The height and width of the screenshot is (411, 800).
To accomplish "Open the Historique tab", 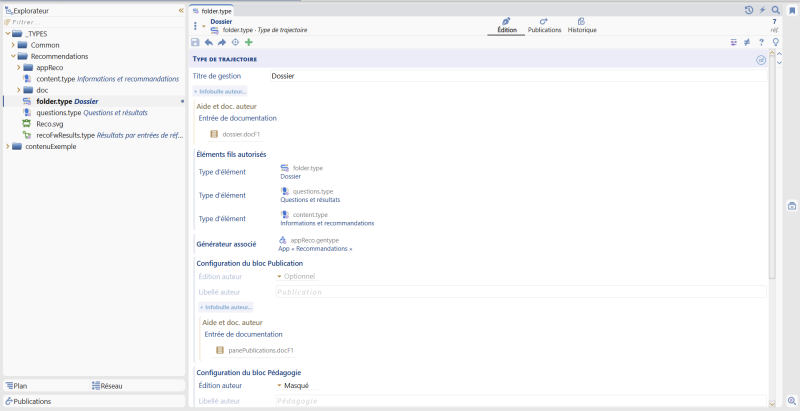I will [582, 25].
